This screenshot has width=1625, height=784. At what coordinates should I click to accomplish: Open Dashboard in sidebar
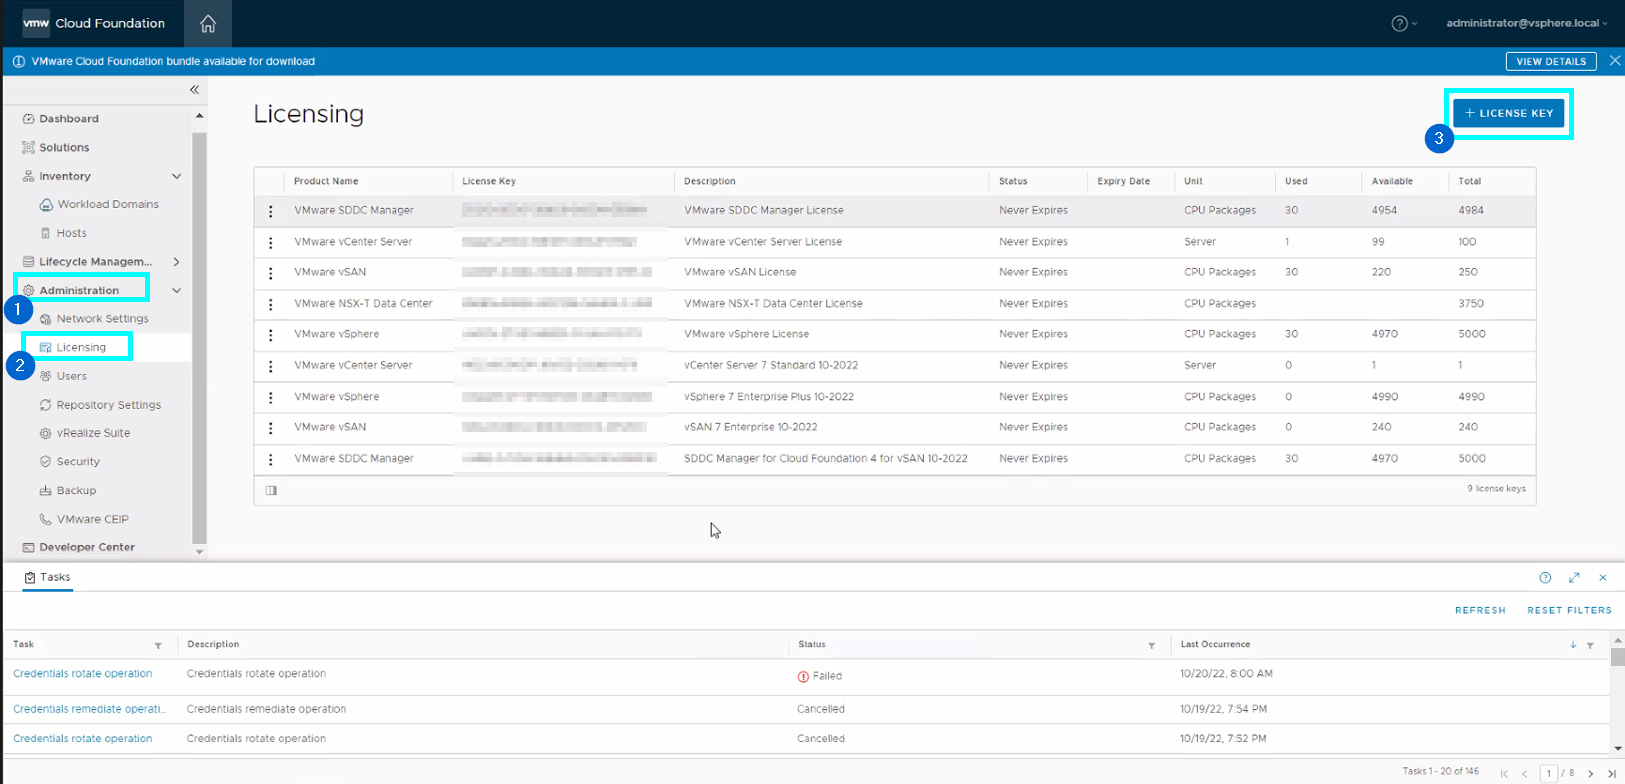tap(69, 119)
